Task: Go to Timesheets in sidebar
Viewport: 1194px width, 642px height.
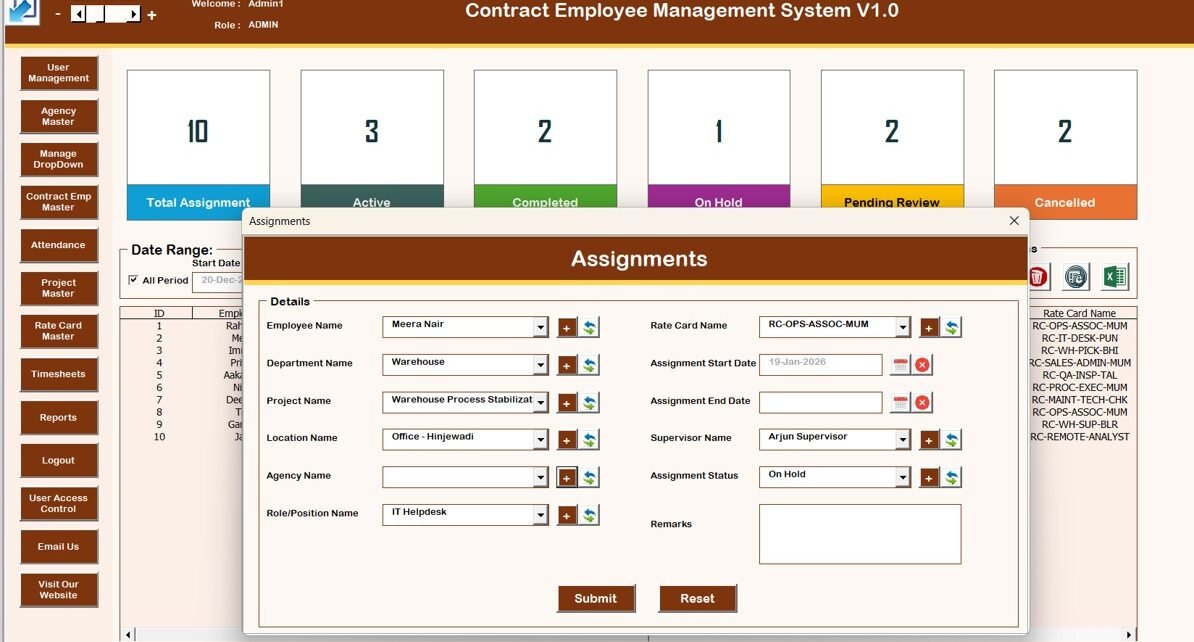Action: tap(59, 374)
